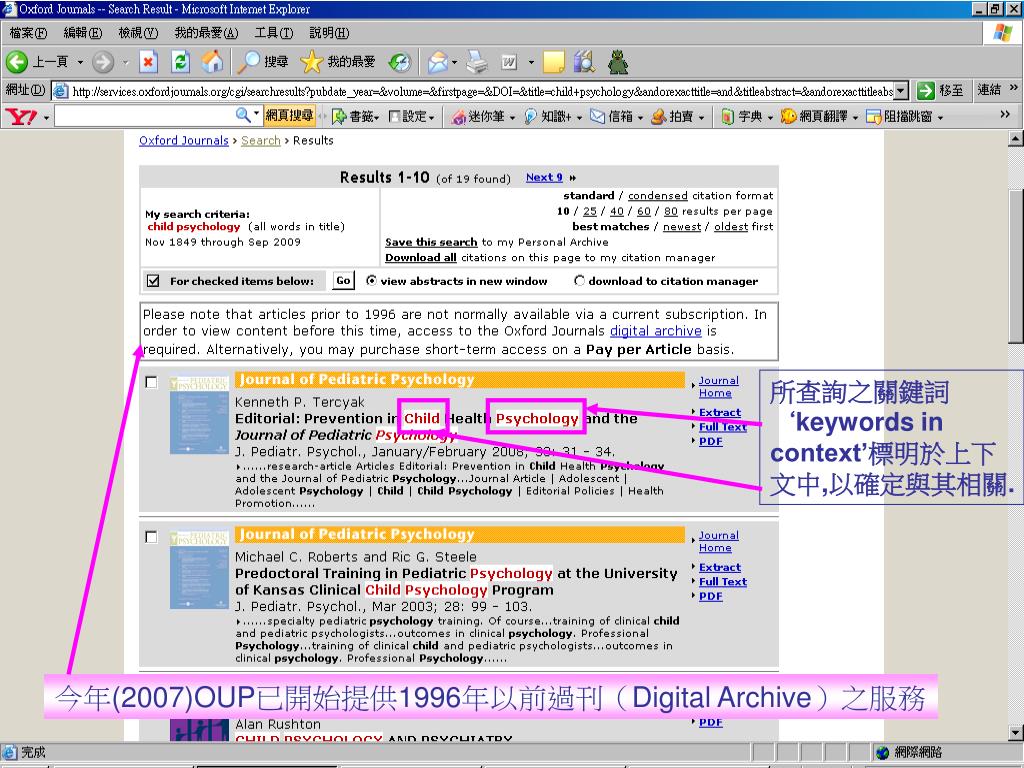Switch to condensed citation format
Viewport: 1024px width, 768px height.
(658, 195)
